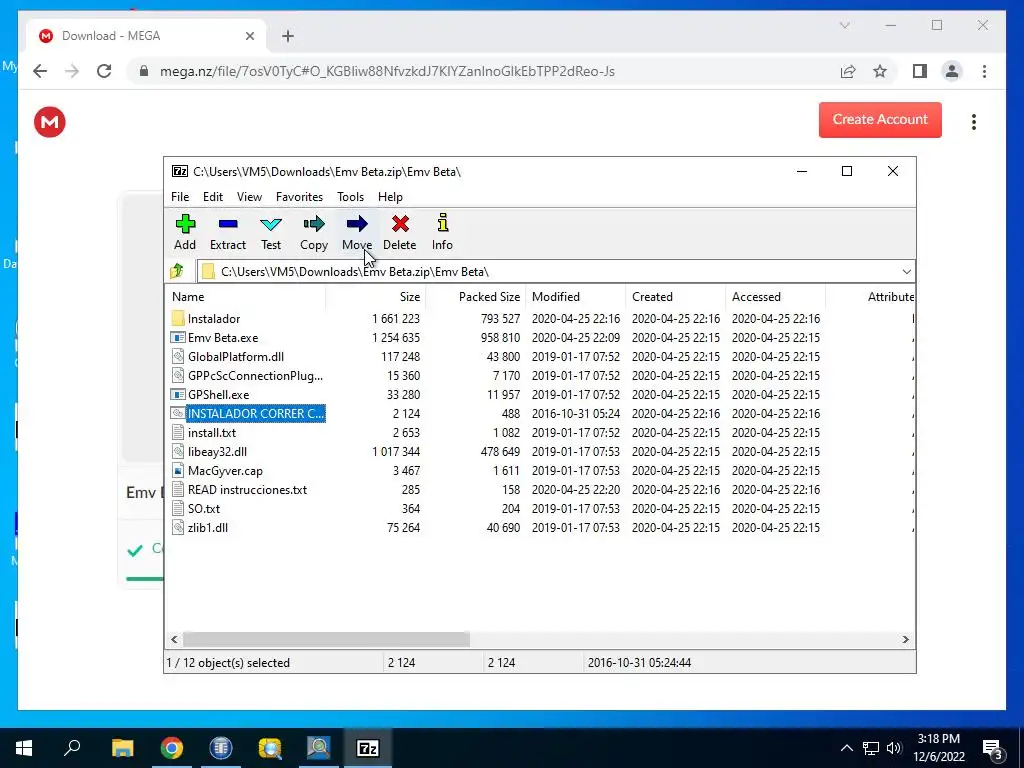Select the MacGyver.cap file icon
Screen dimensions: 1024x768
tap(178, 470)
